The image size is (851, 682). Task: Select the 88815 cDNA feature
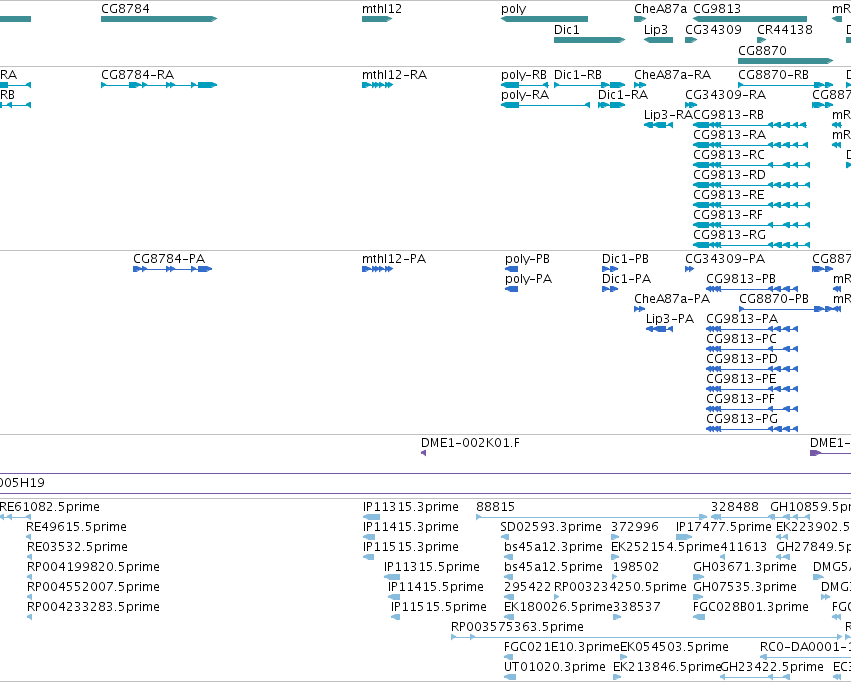[x=592, y=517]
